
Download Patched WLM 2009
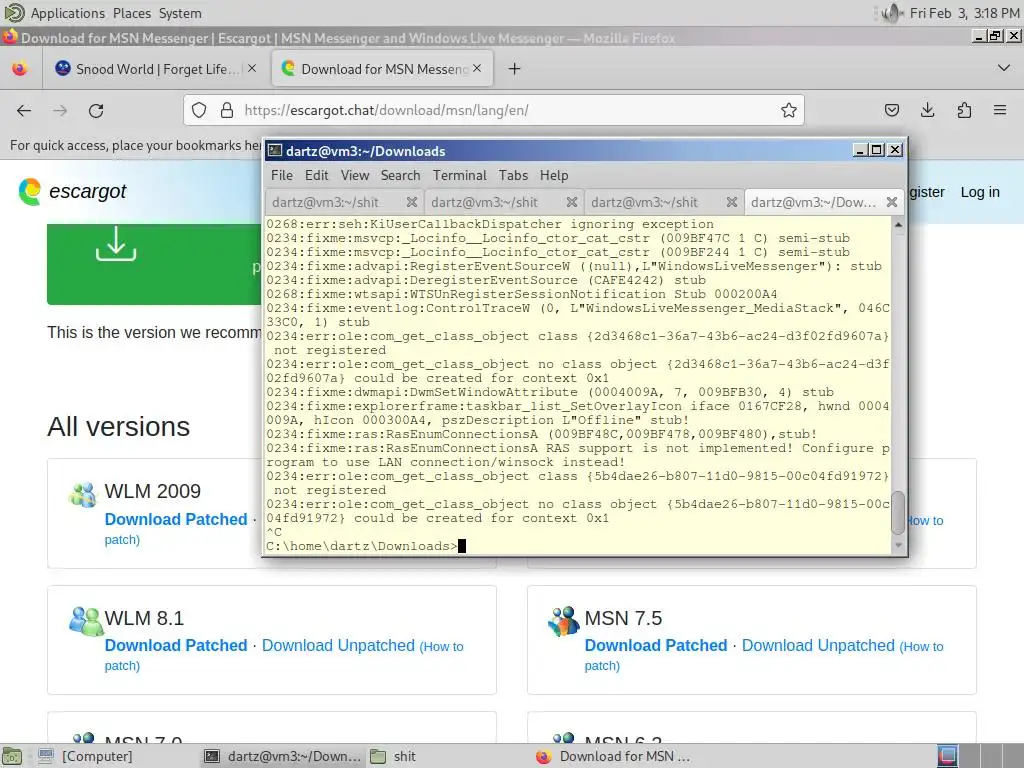pyautogui.click(x=176, y=519)
